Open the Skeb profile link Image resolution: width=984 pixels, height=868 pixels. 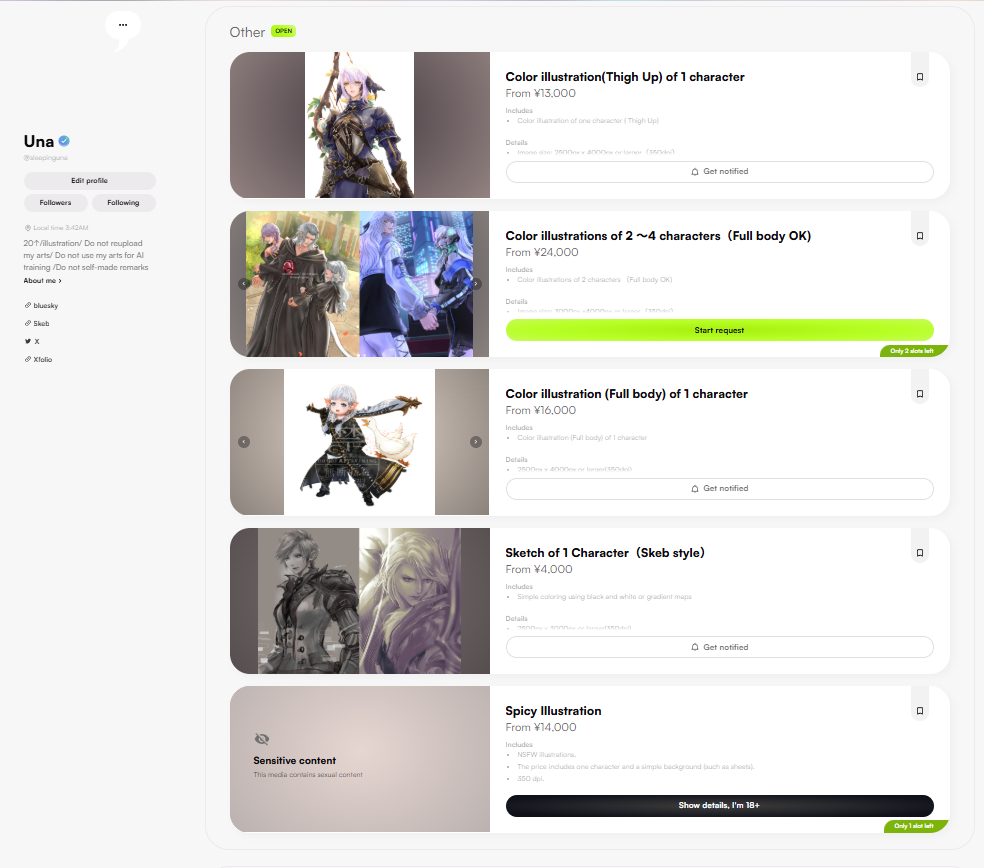(41, 323)
